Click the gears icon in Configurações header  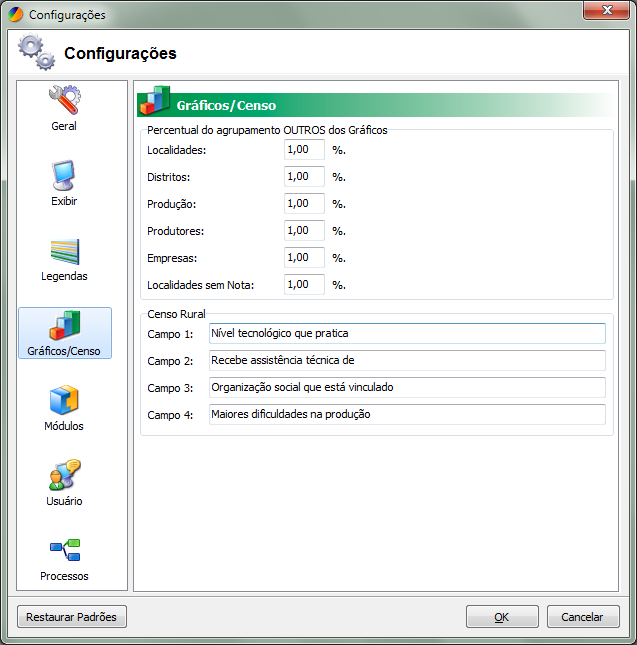37,53
